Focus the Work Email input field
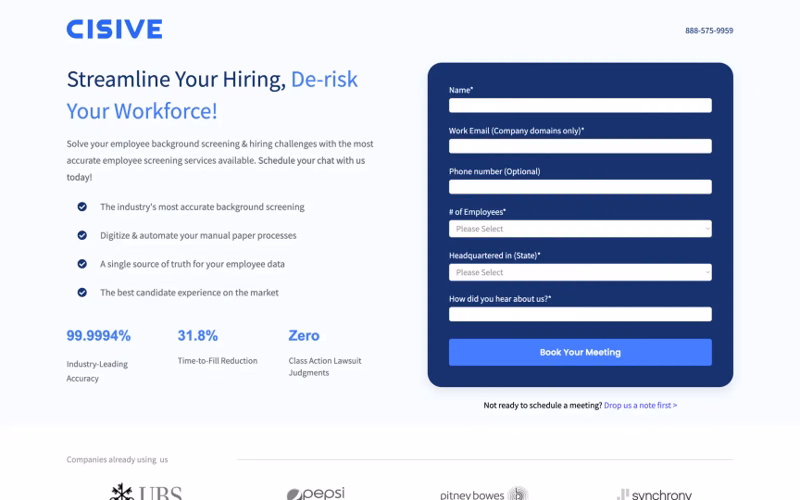 tap(580, 146)
